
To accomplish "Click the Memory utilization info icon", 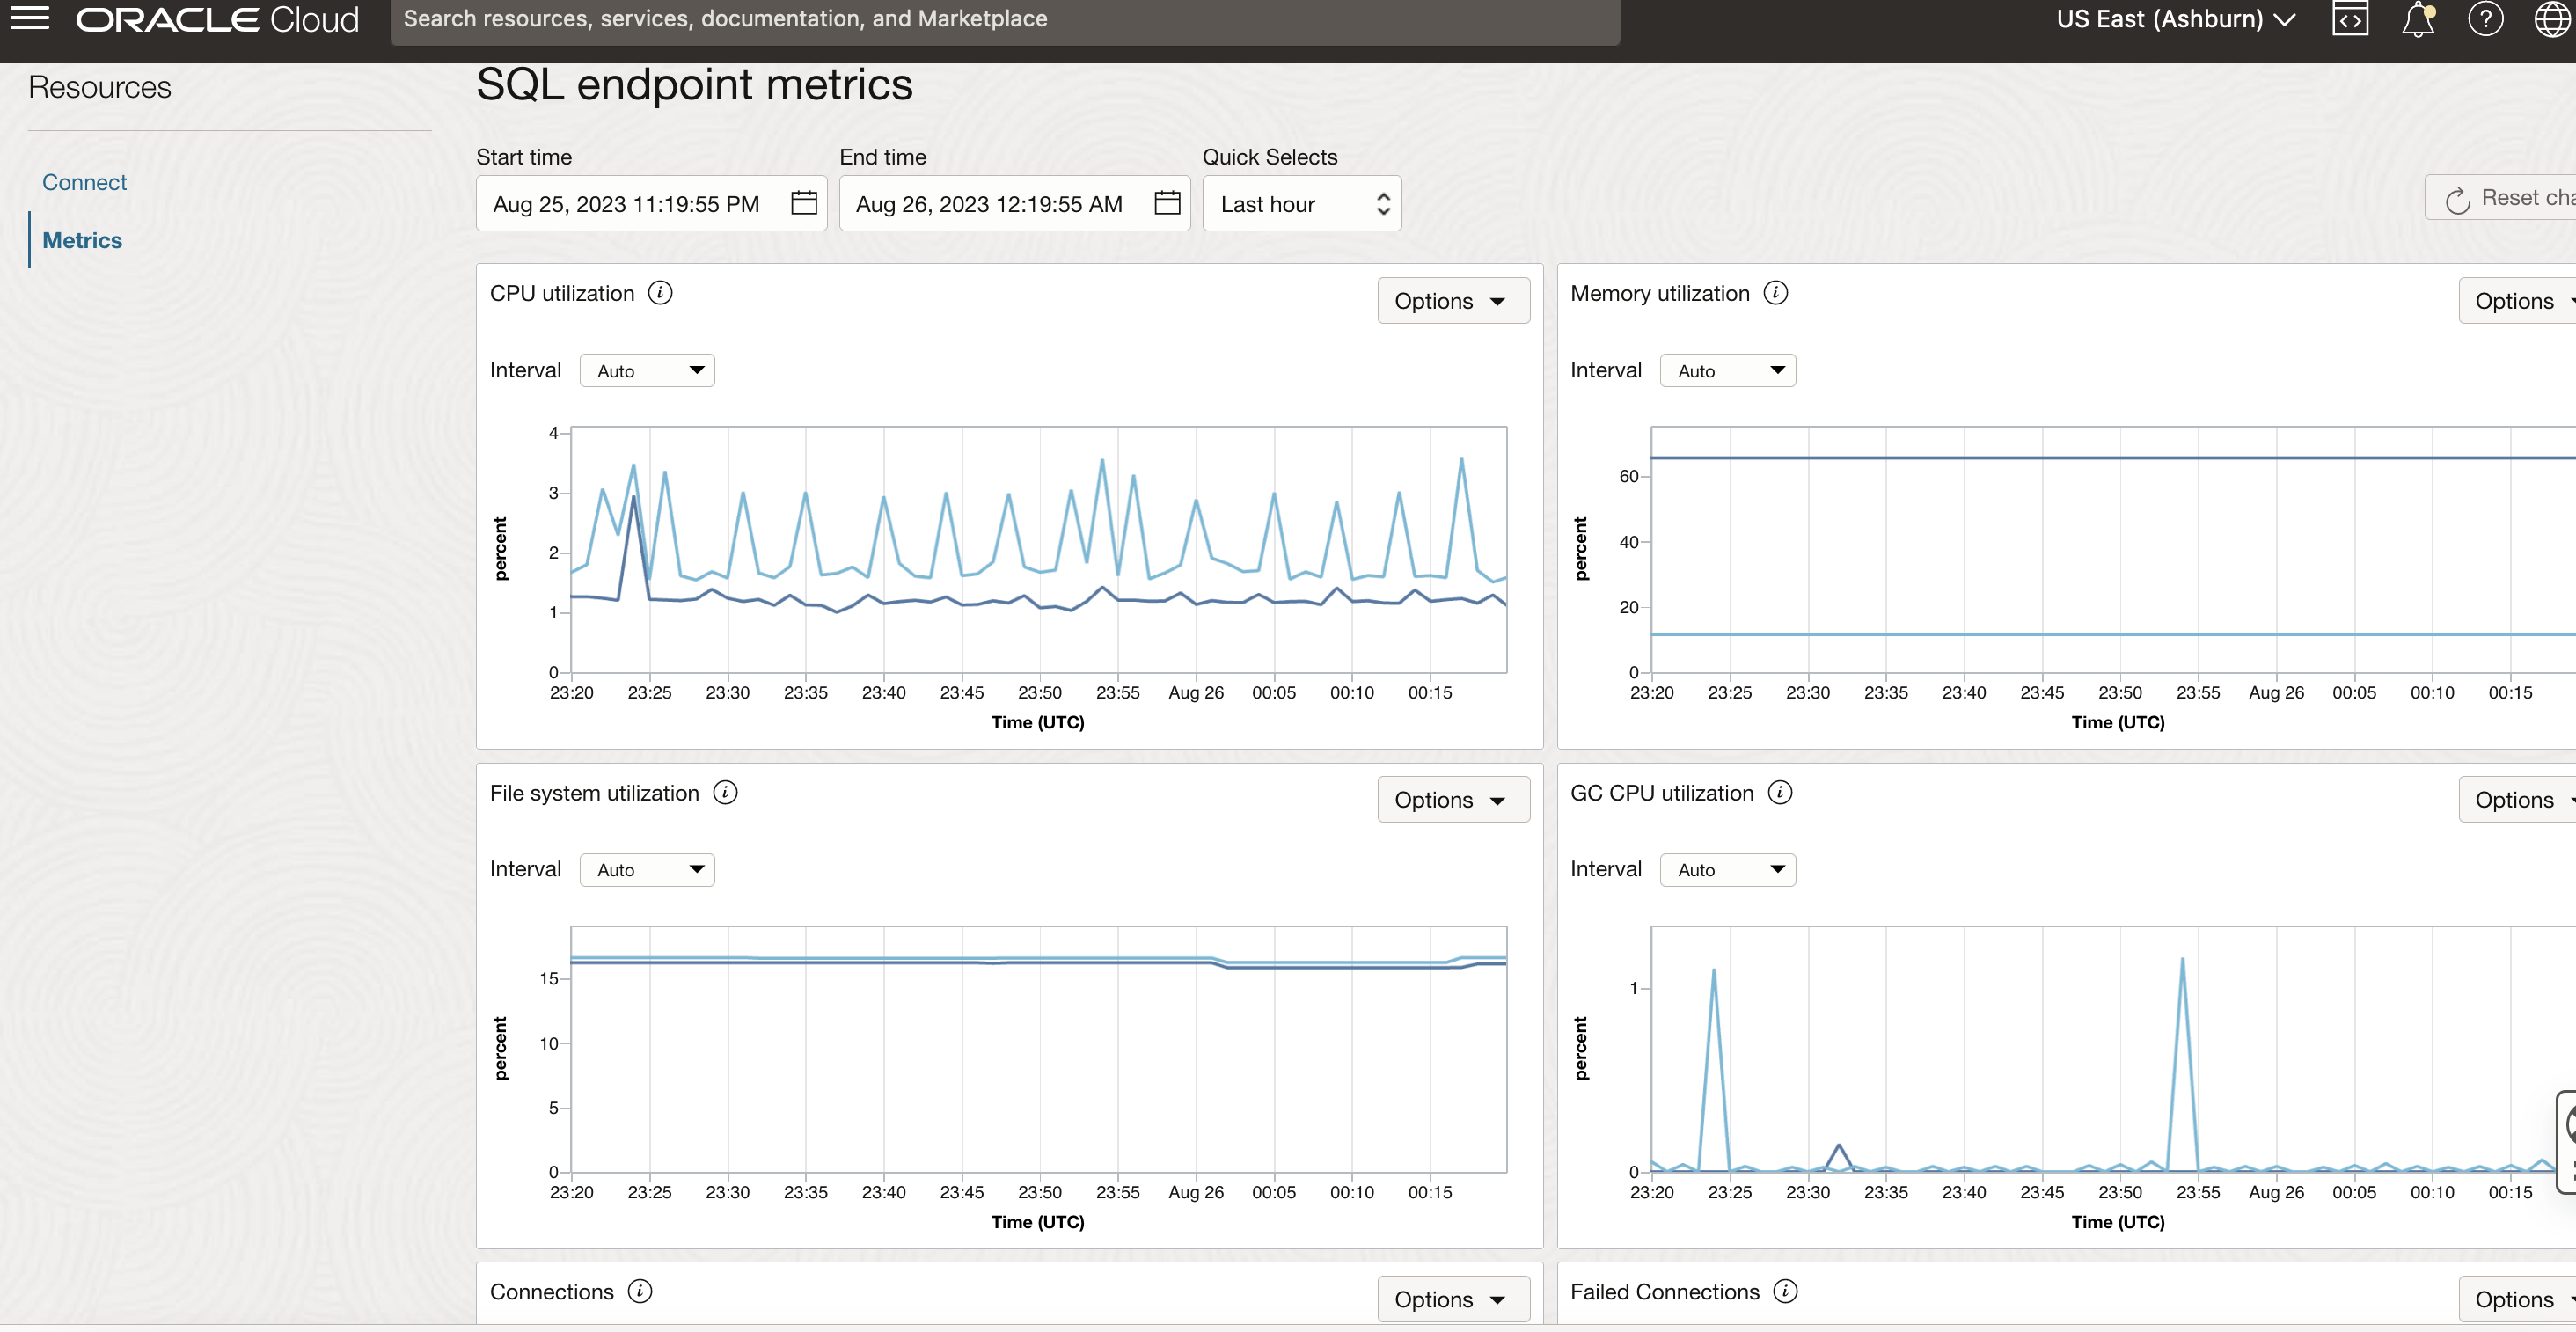I will coord(1775,292).
